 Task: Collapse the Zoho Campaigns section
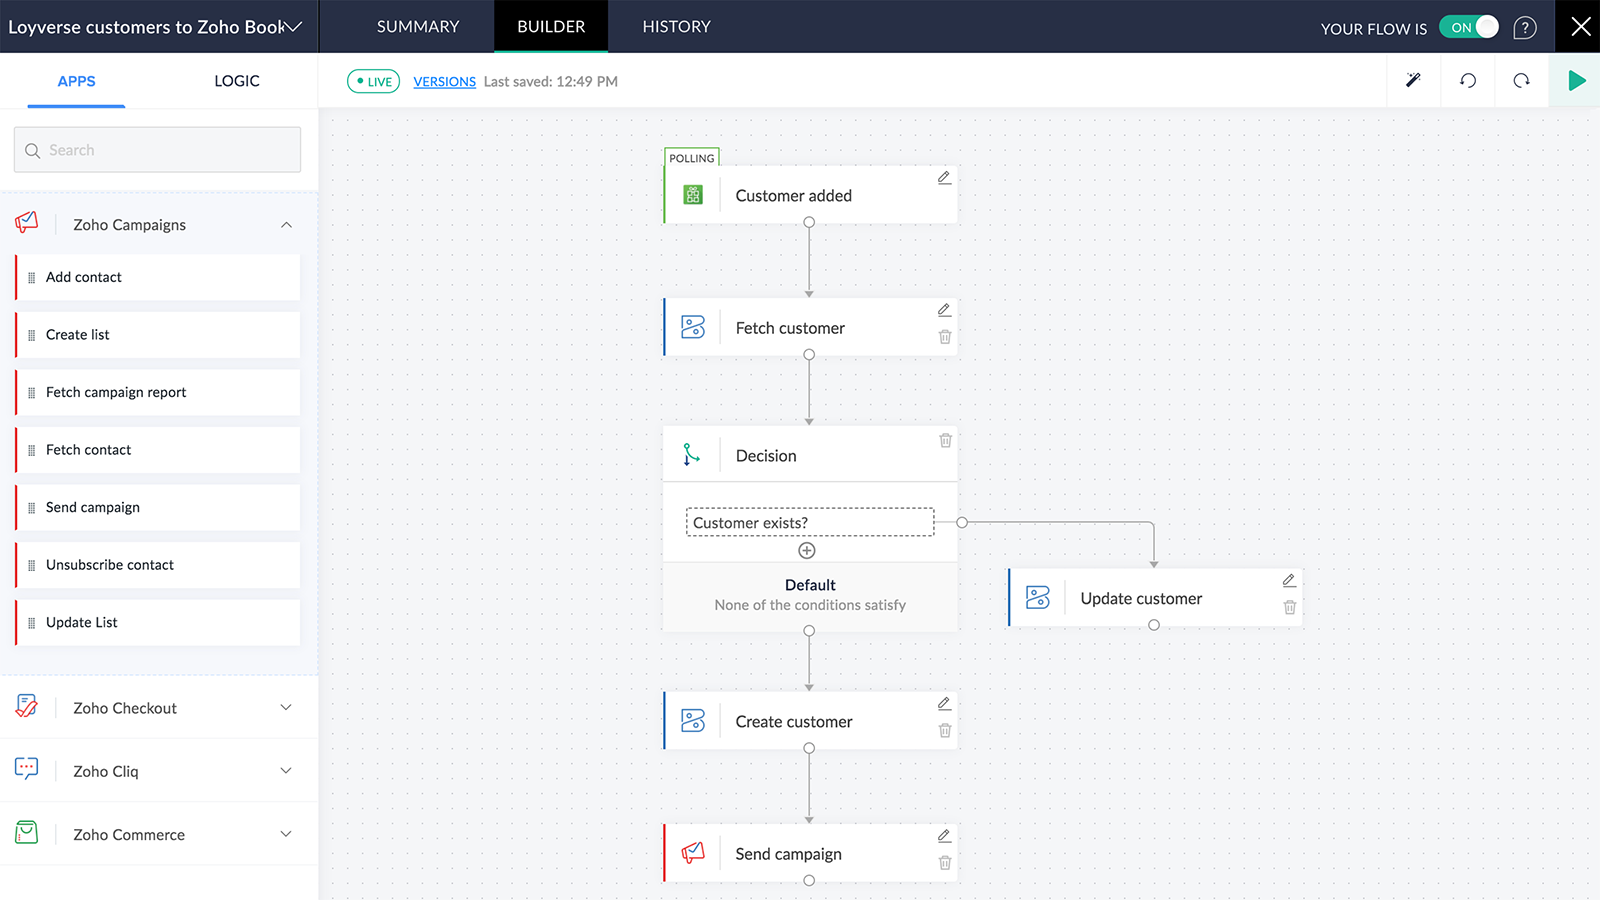click(x=286, y=225)
